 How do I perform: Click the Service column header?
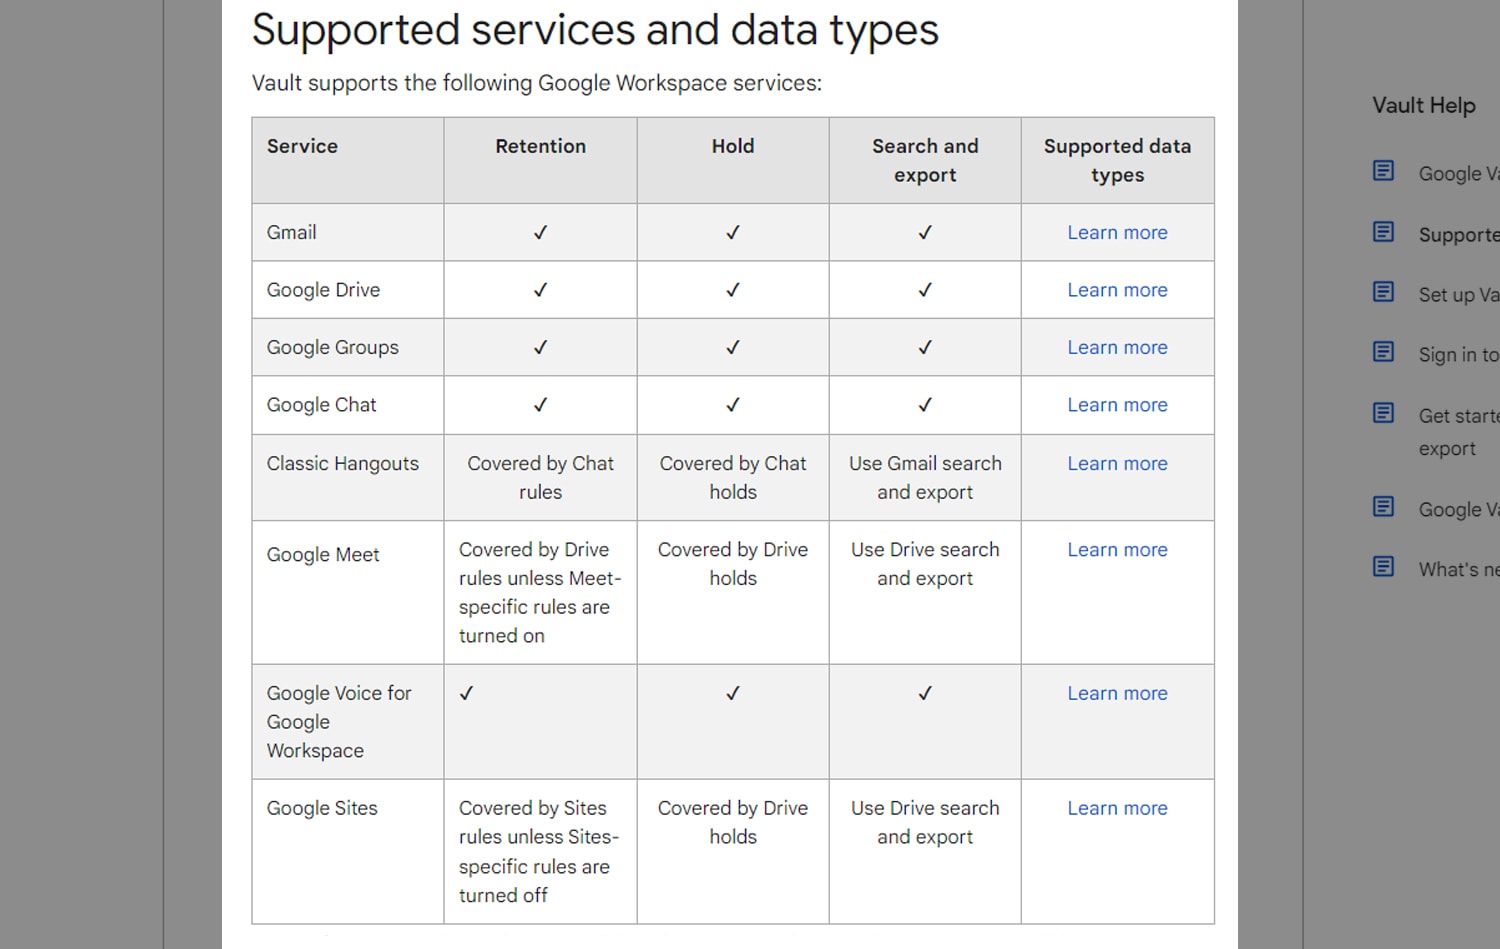pos(301,146)
